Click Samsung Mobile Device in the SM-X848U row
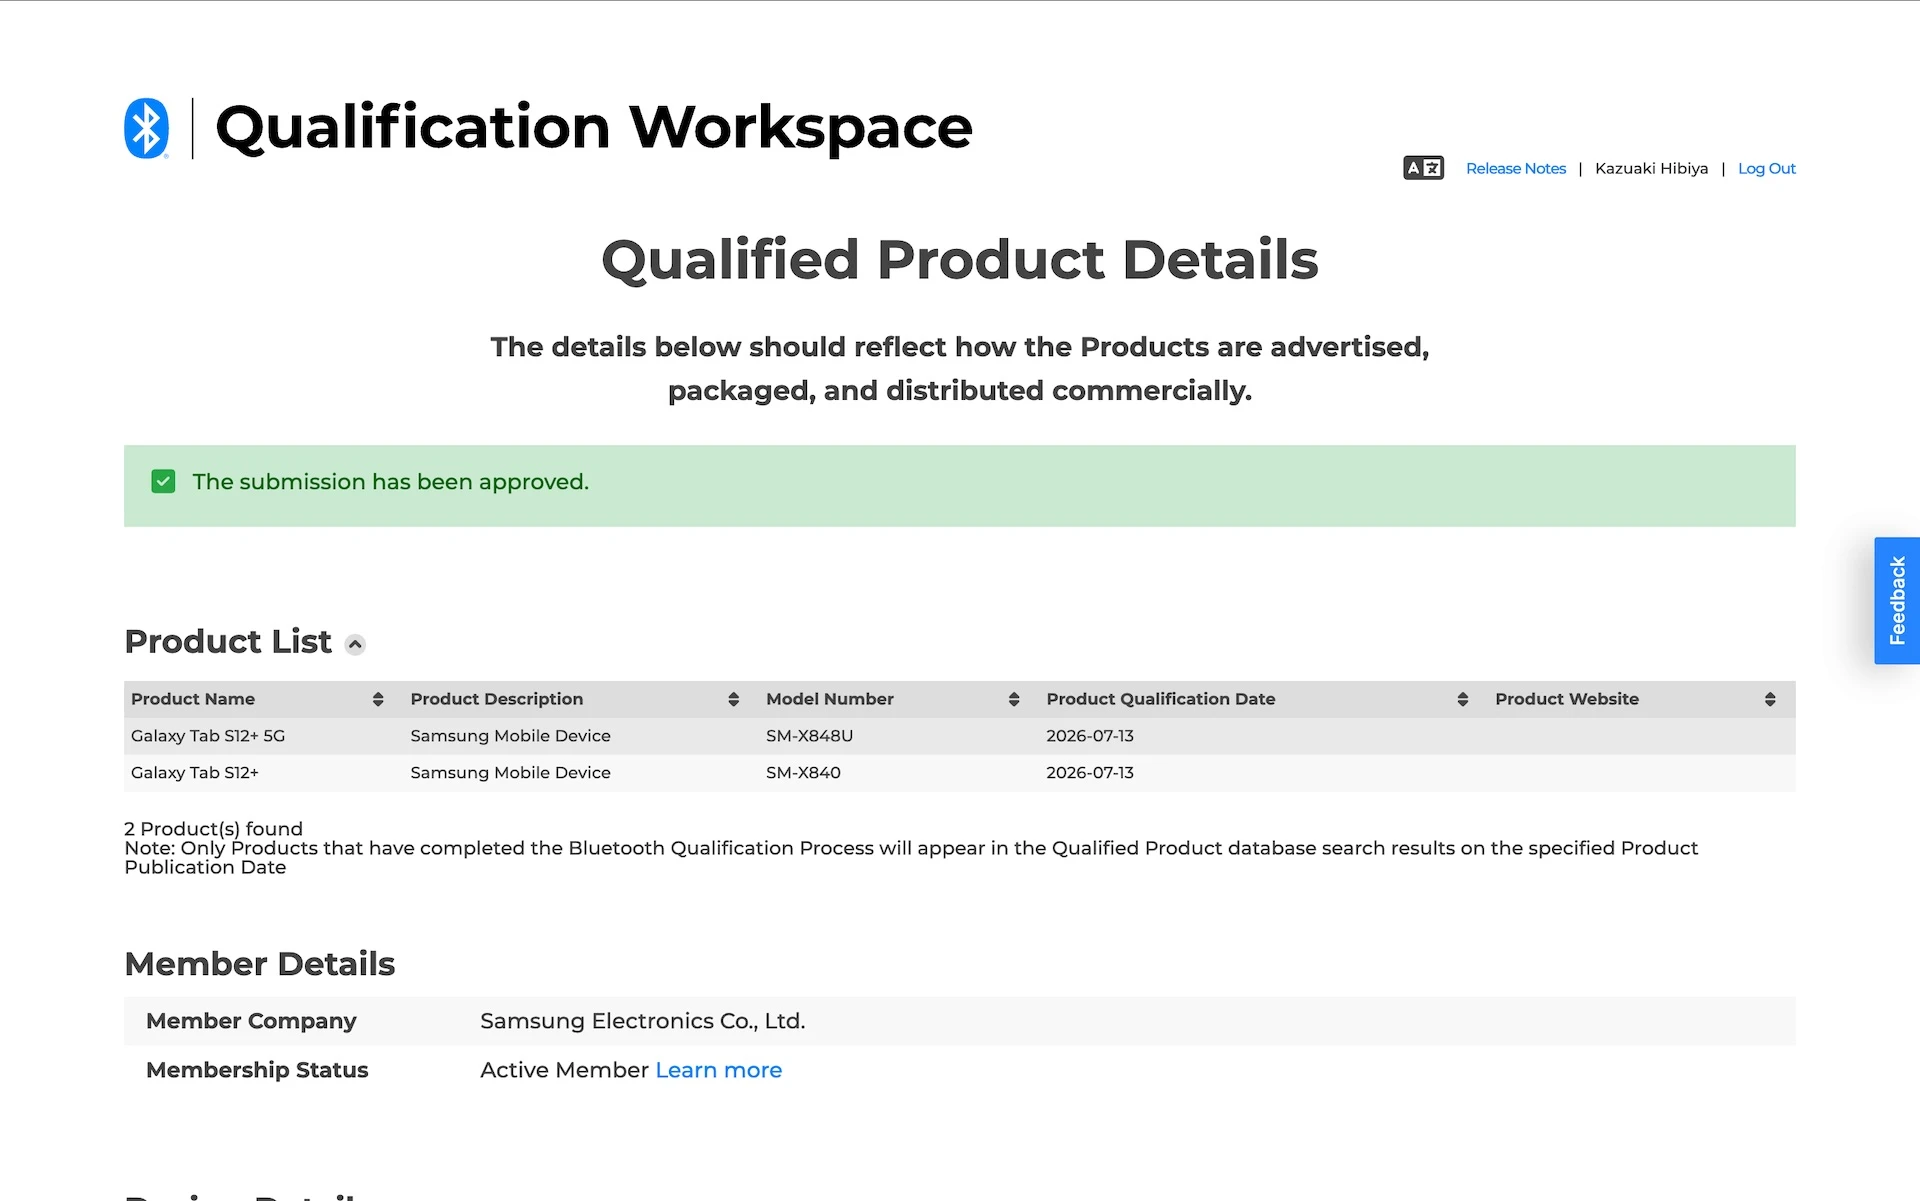 pyautogui.click(x=510, y=736)
